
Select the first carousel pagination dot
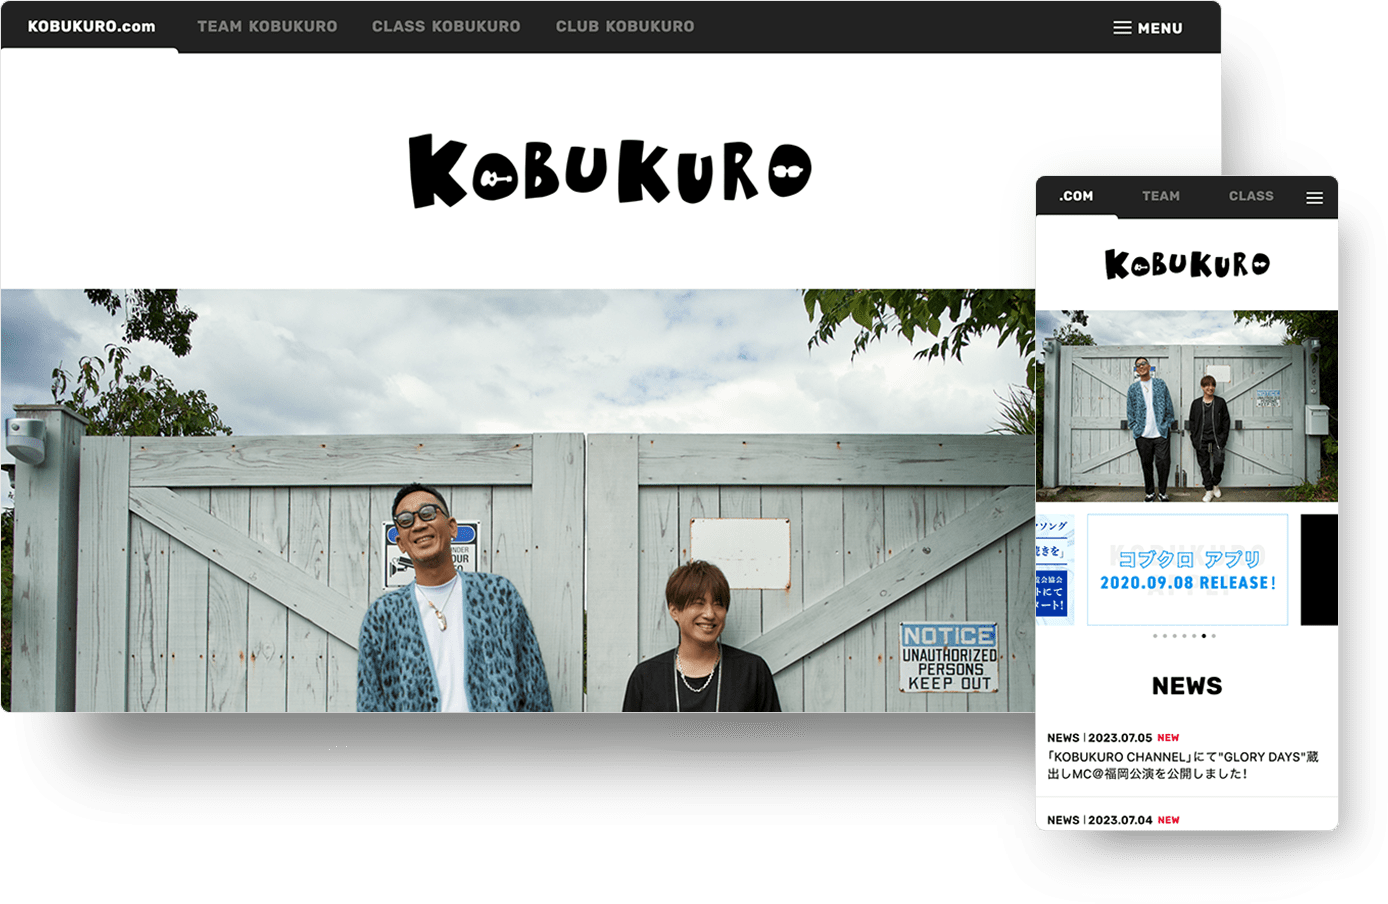tap(1155, 636)
